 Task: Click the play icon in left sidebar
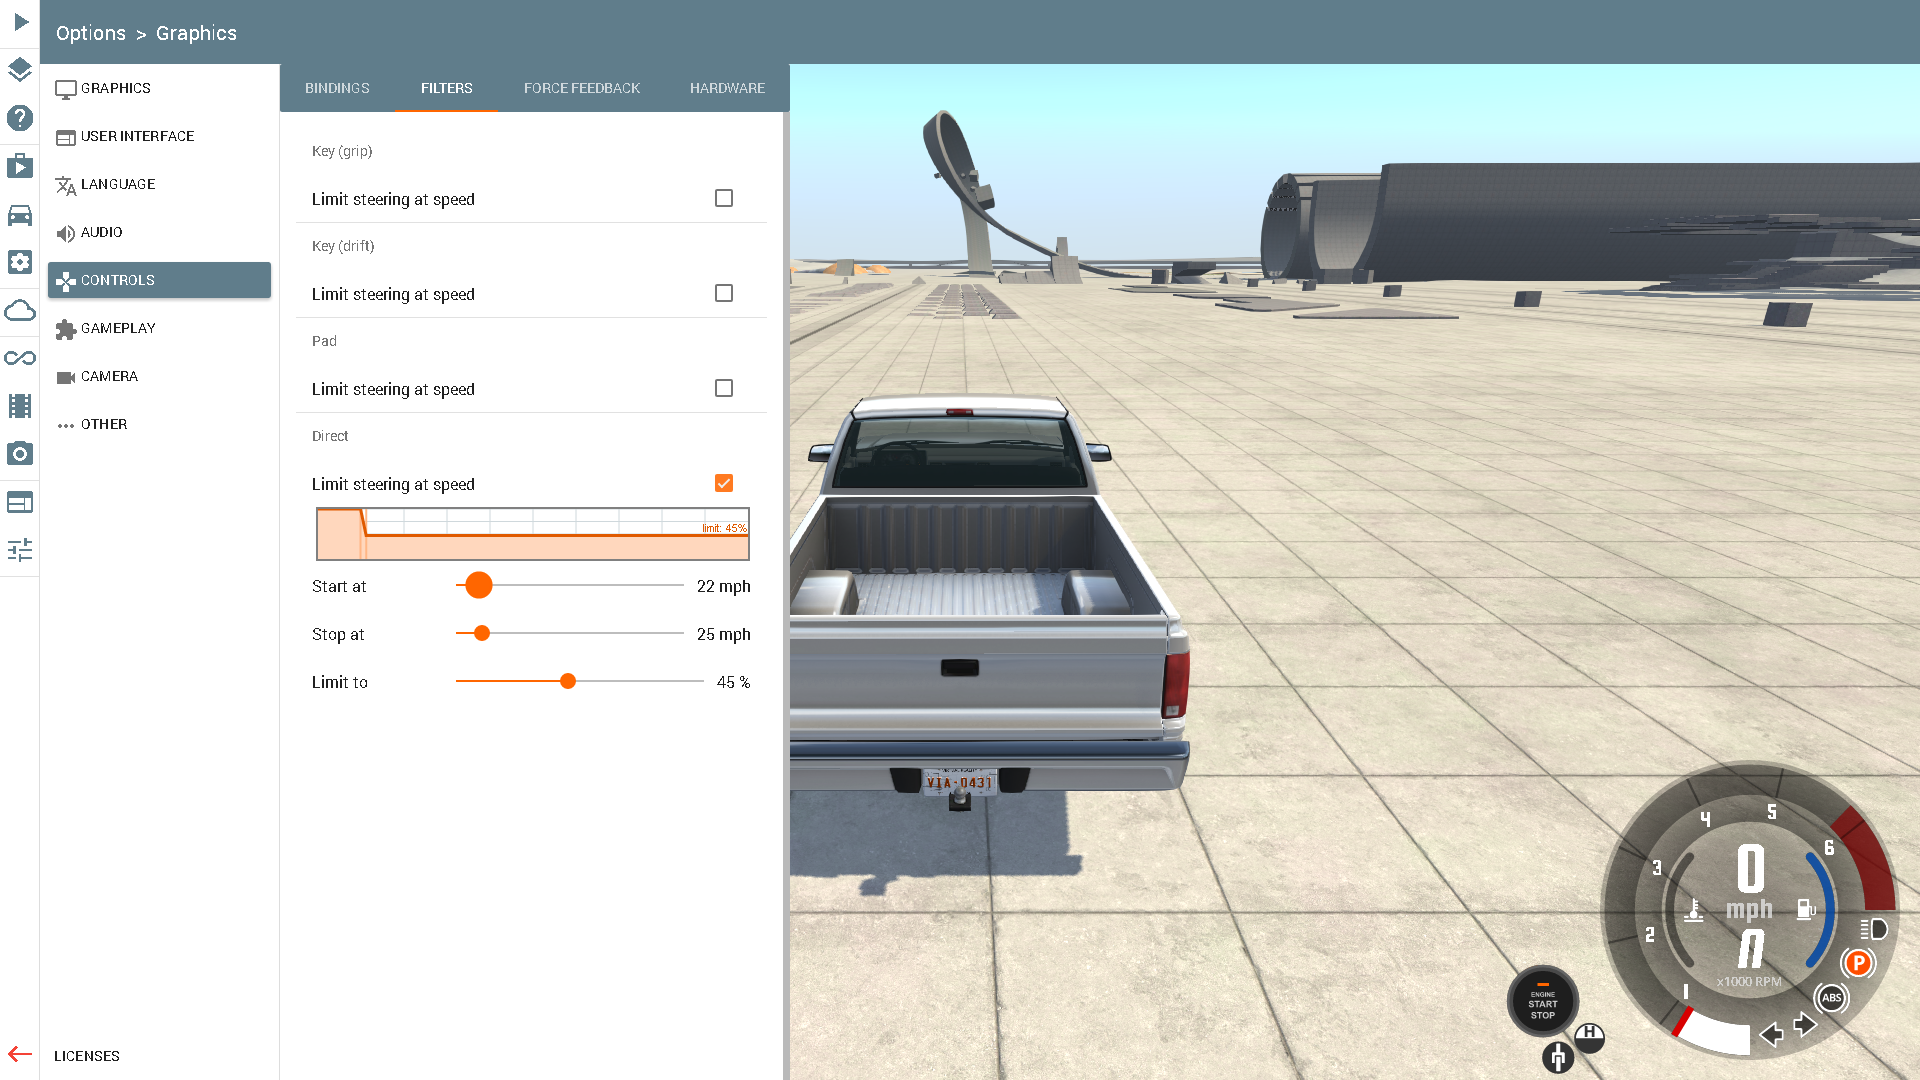click(20, 22)
